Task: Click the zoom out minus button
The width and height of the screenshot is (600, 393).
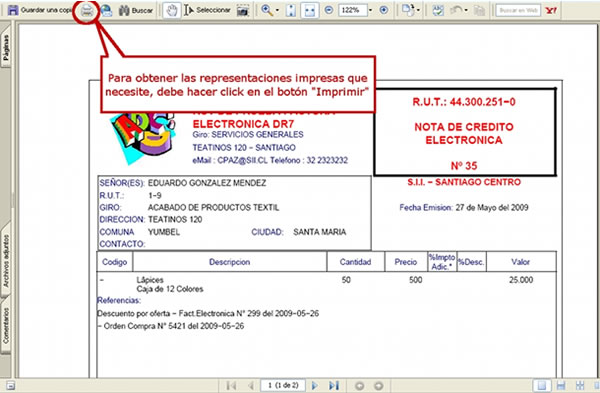Action: click(x=328, y=10)
